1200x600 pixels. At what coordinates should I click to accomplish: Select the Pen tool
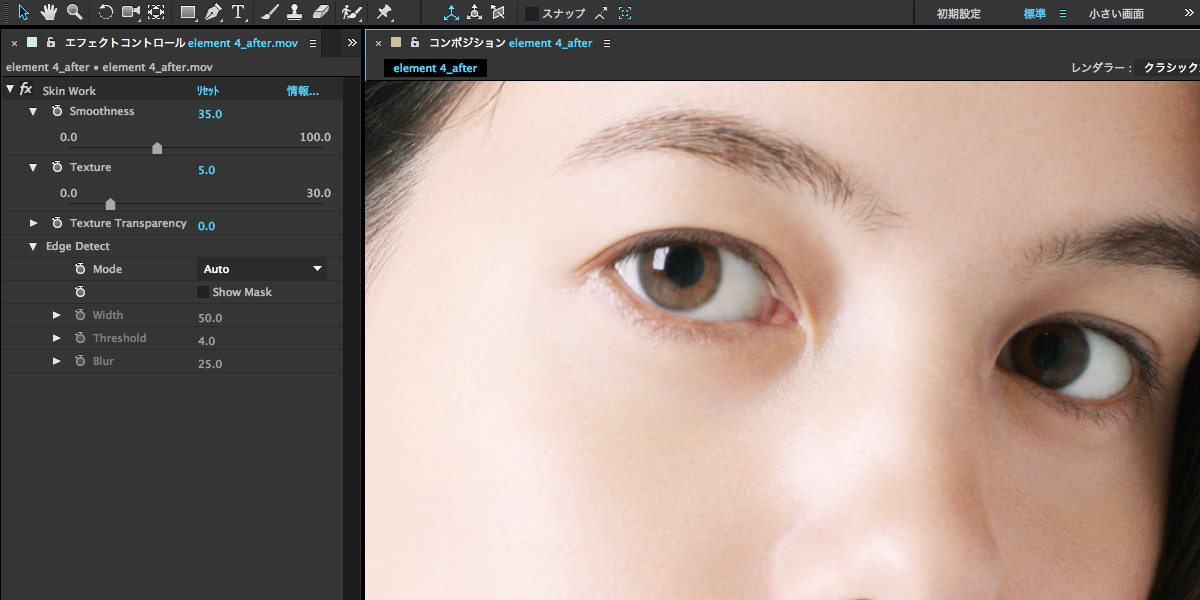click(213, 13)
